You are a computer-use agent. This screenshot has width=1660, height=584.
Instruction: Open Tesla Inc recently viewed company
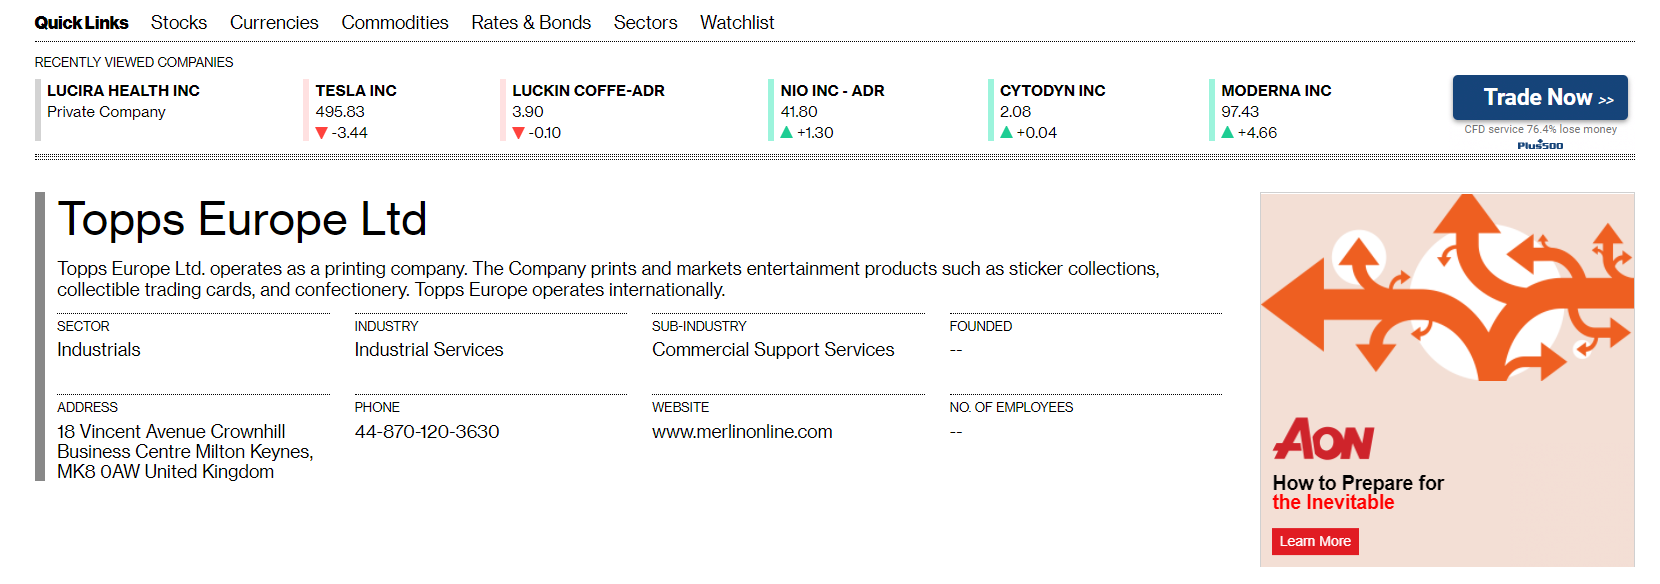(356, 90)
